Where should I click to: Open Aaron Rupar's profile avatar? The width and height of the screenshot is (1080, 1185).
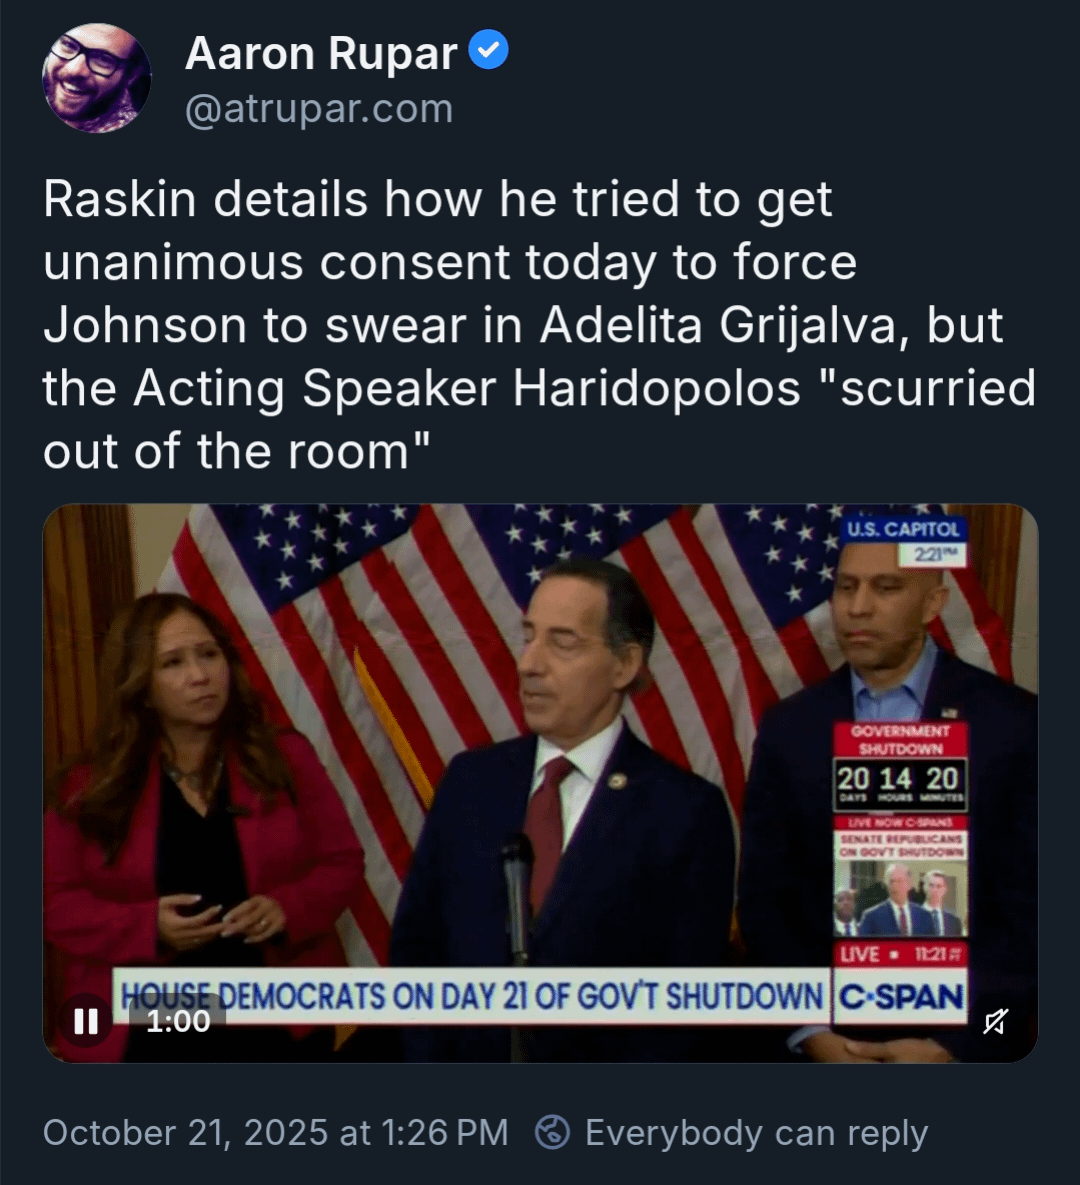[x=97, y=78]
